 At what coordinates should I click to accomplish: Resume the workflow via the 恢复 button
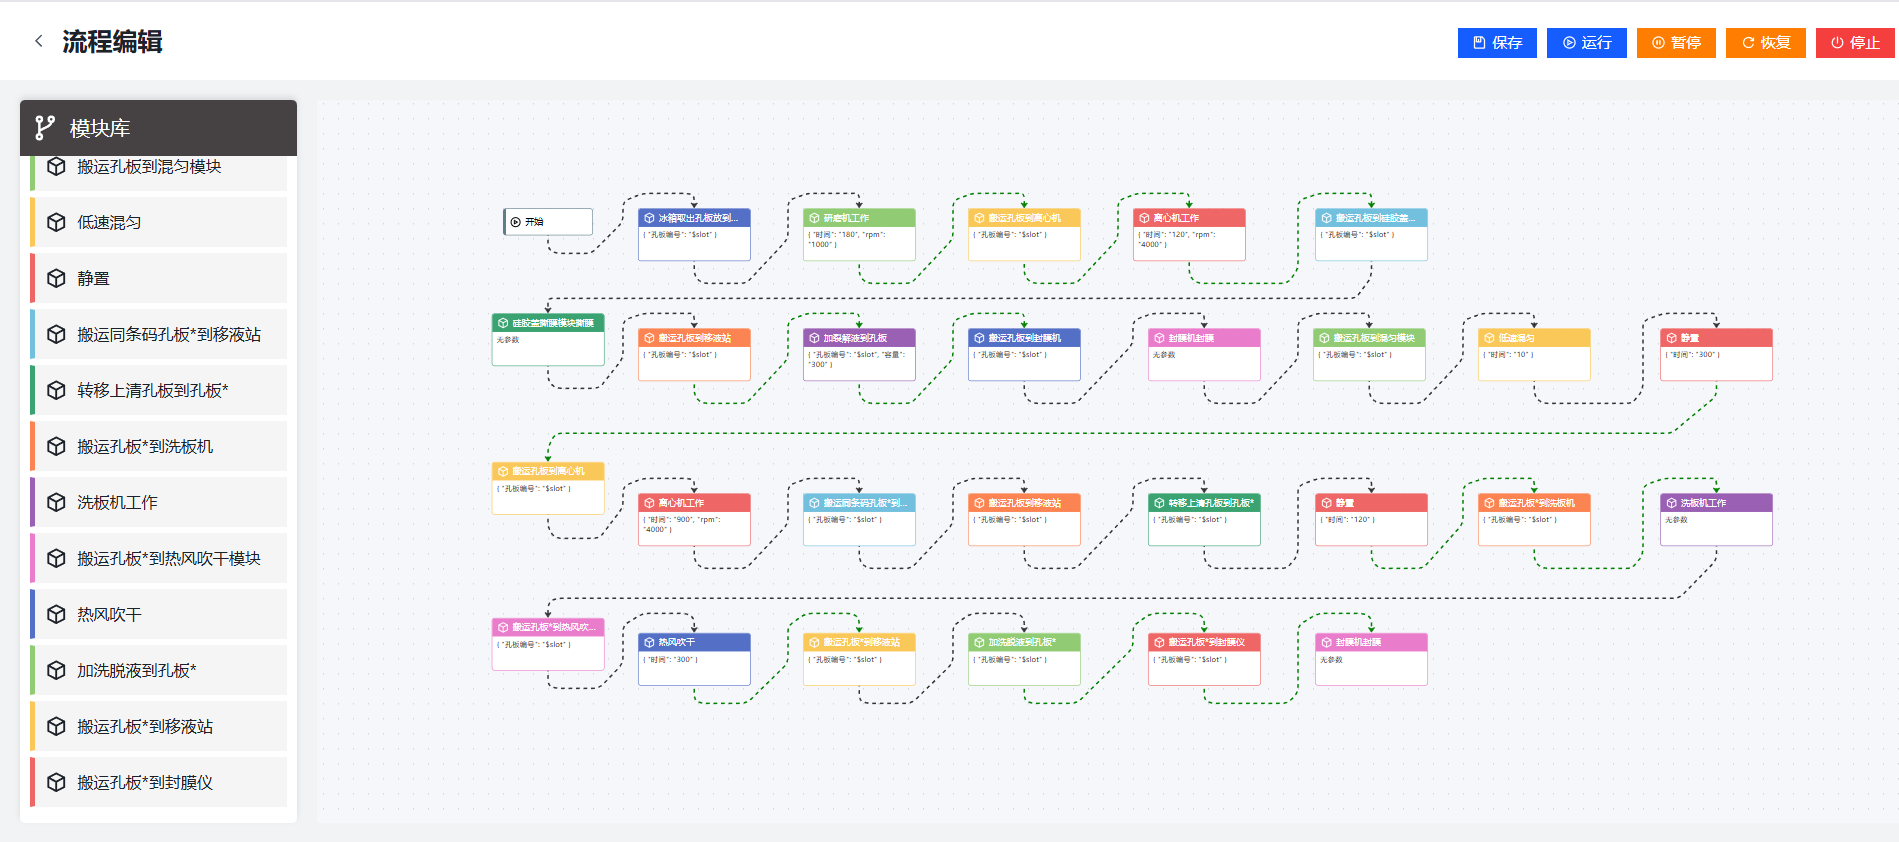pyautogui.click(x=1766, y=43)
